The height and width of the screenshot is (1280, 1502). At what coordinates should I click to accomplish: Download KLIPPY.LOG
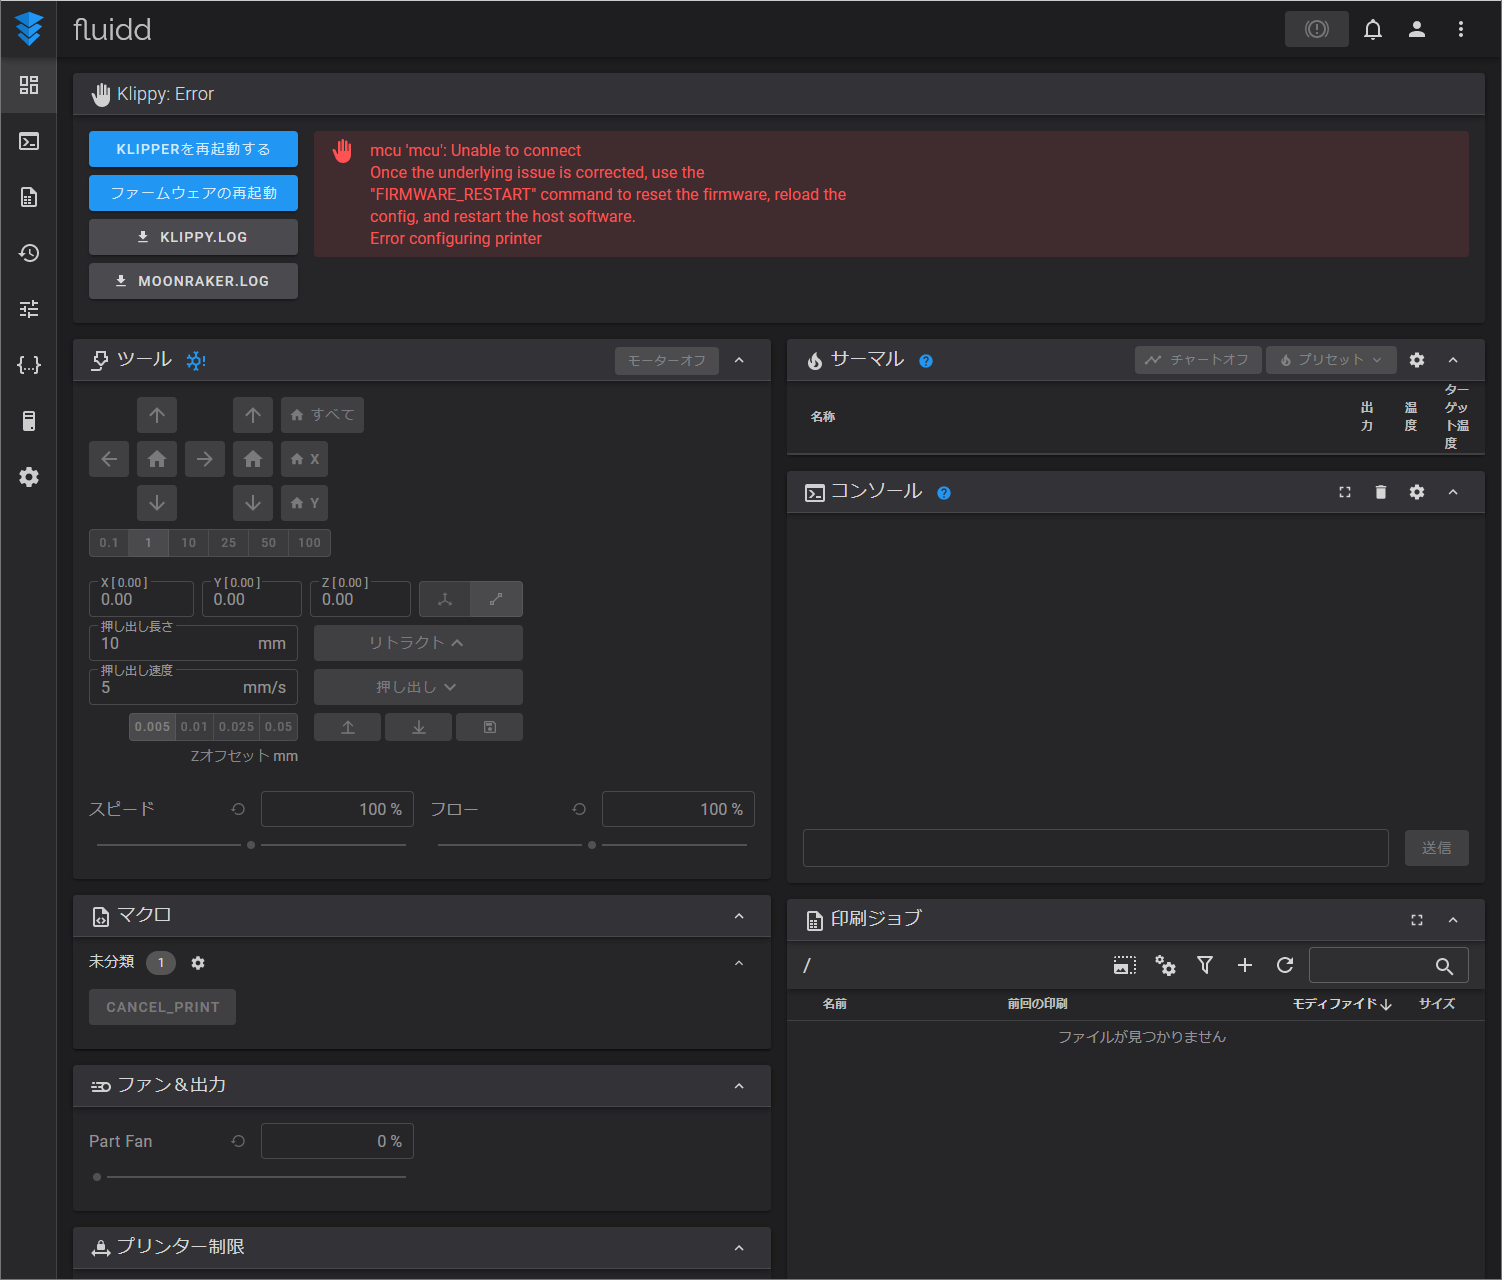point(193,237)
